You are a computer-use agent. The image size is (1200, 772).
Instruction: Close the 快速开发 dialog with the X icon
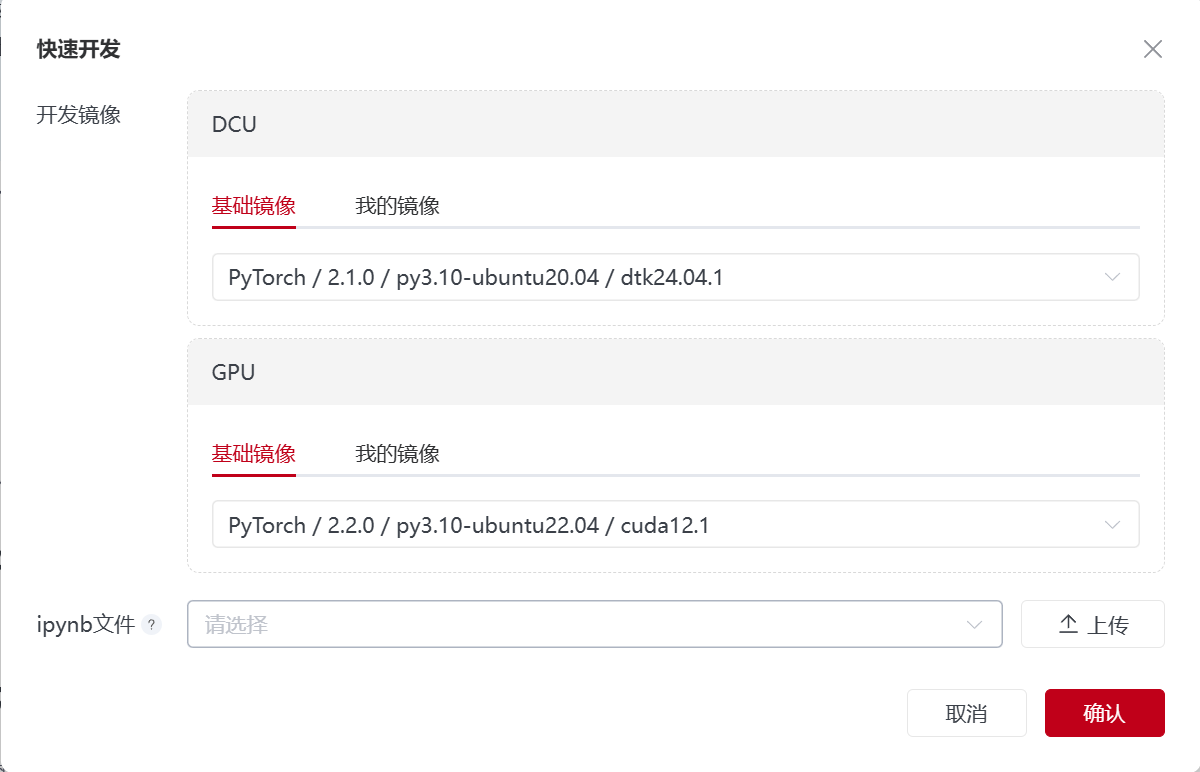(x=1152, y=49)
